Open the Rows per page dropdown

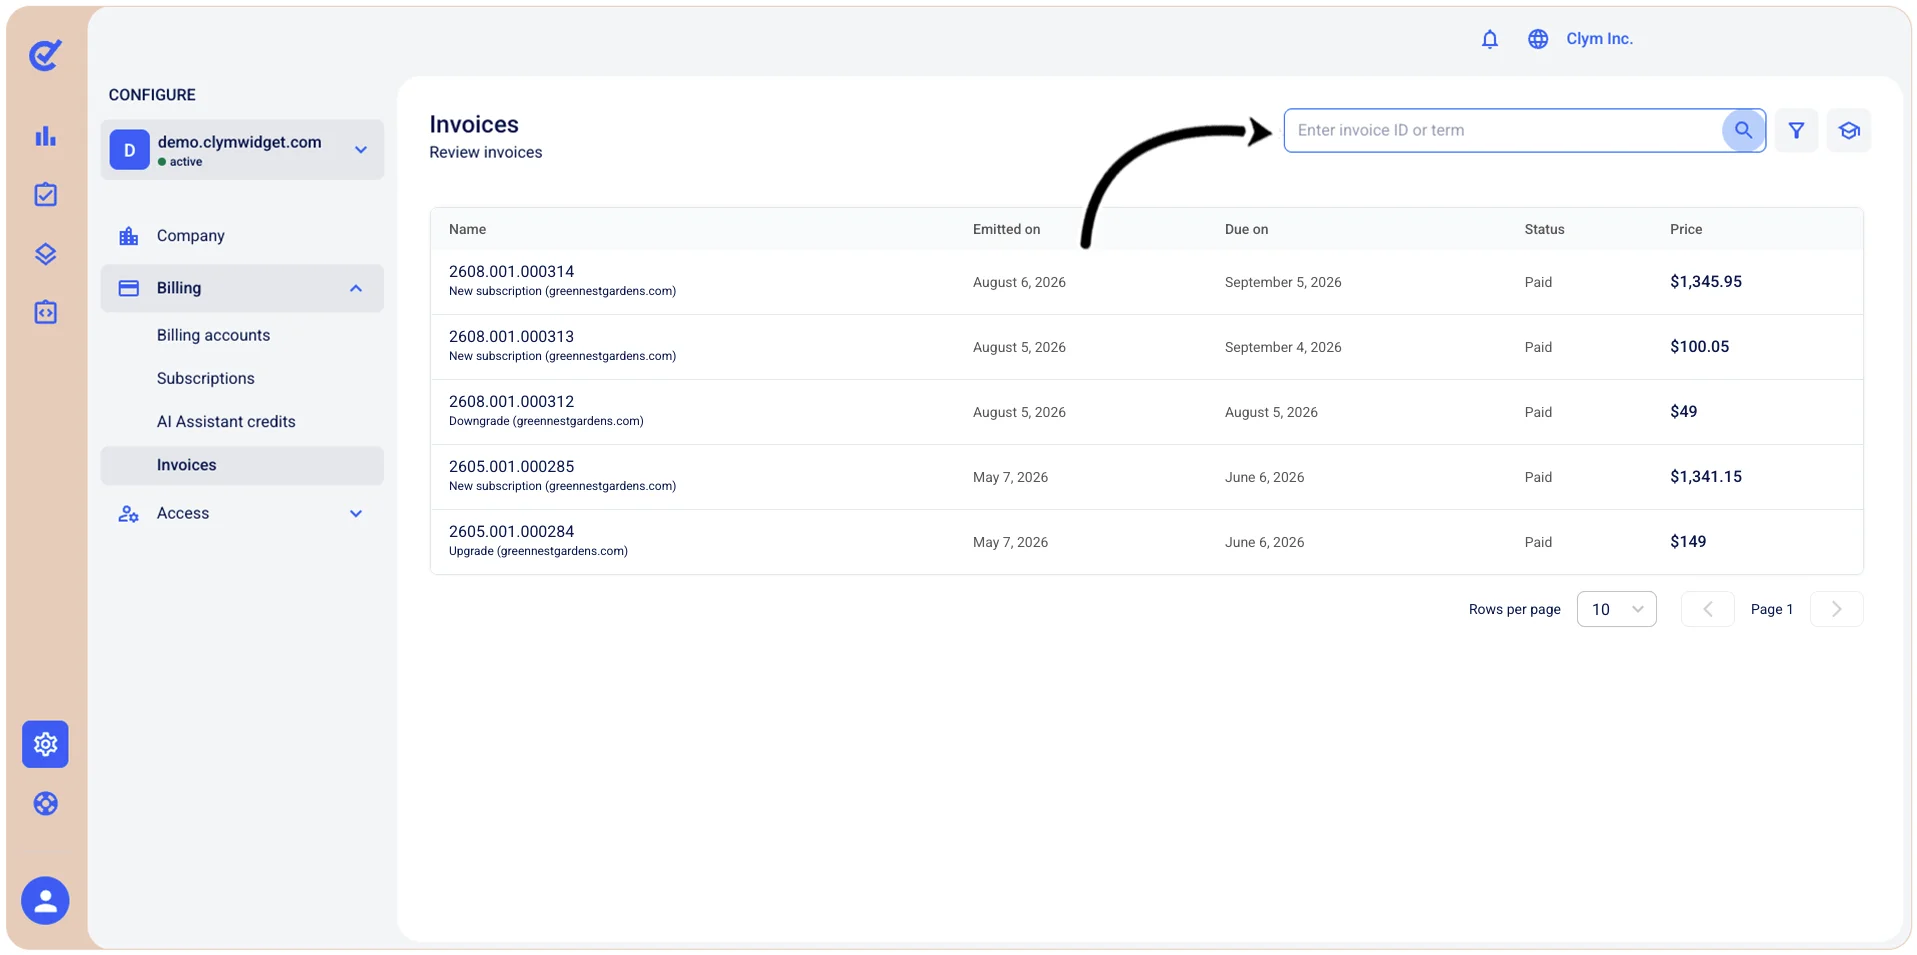click(1616, 609)
